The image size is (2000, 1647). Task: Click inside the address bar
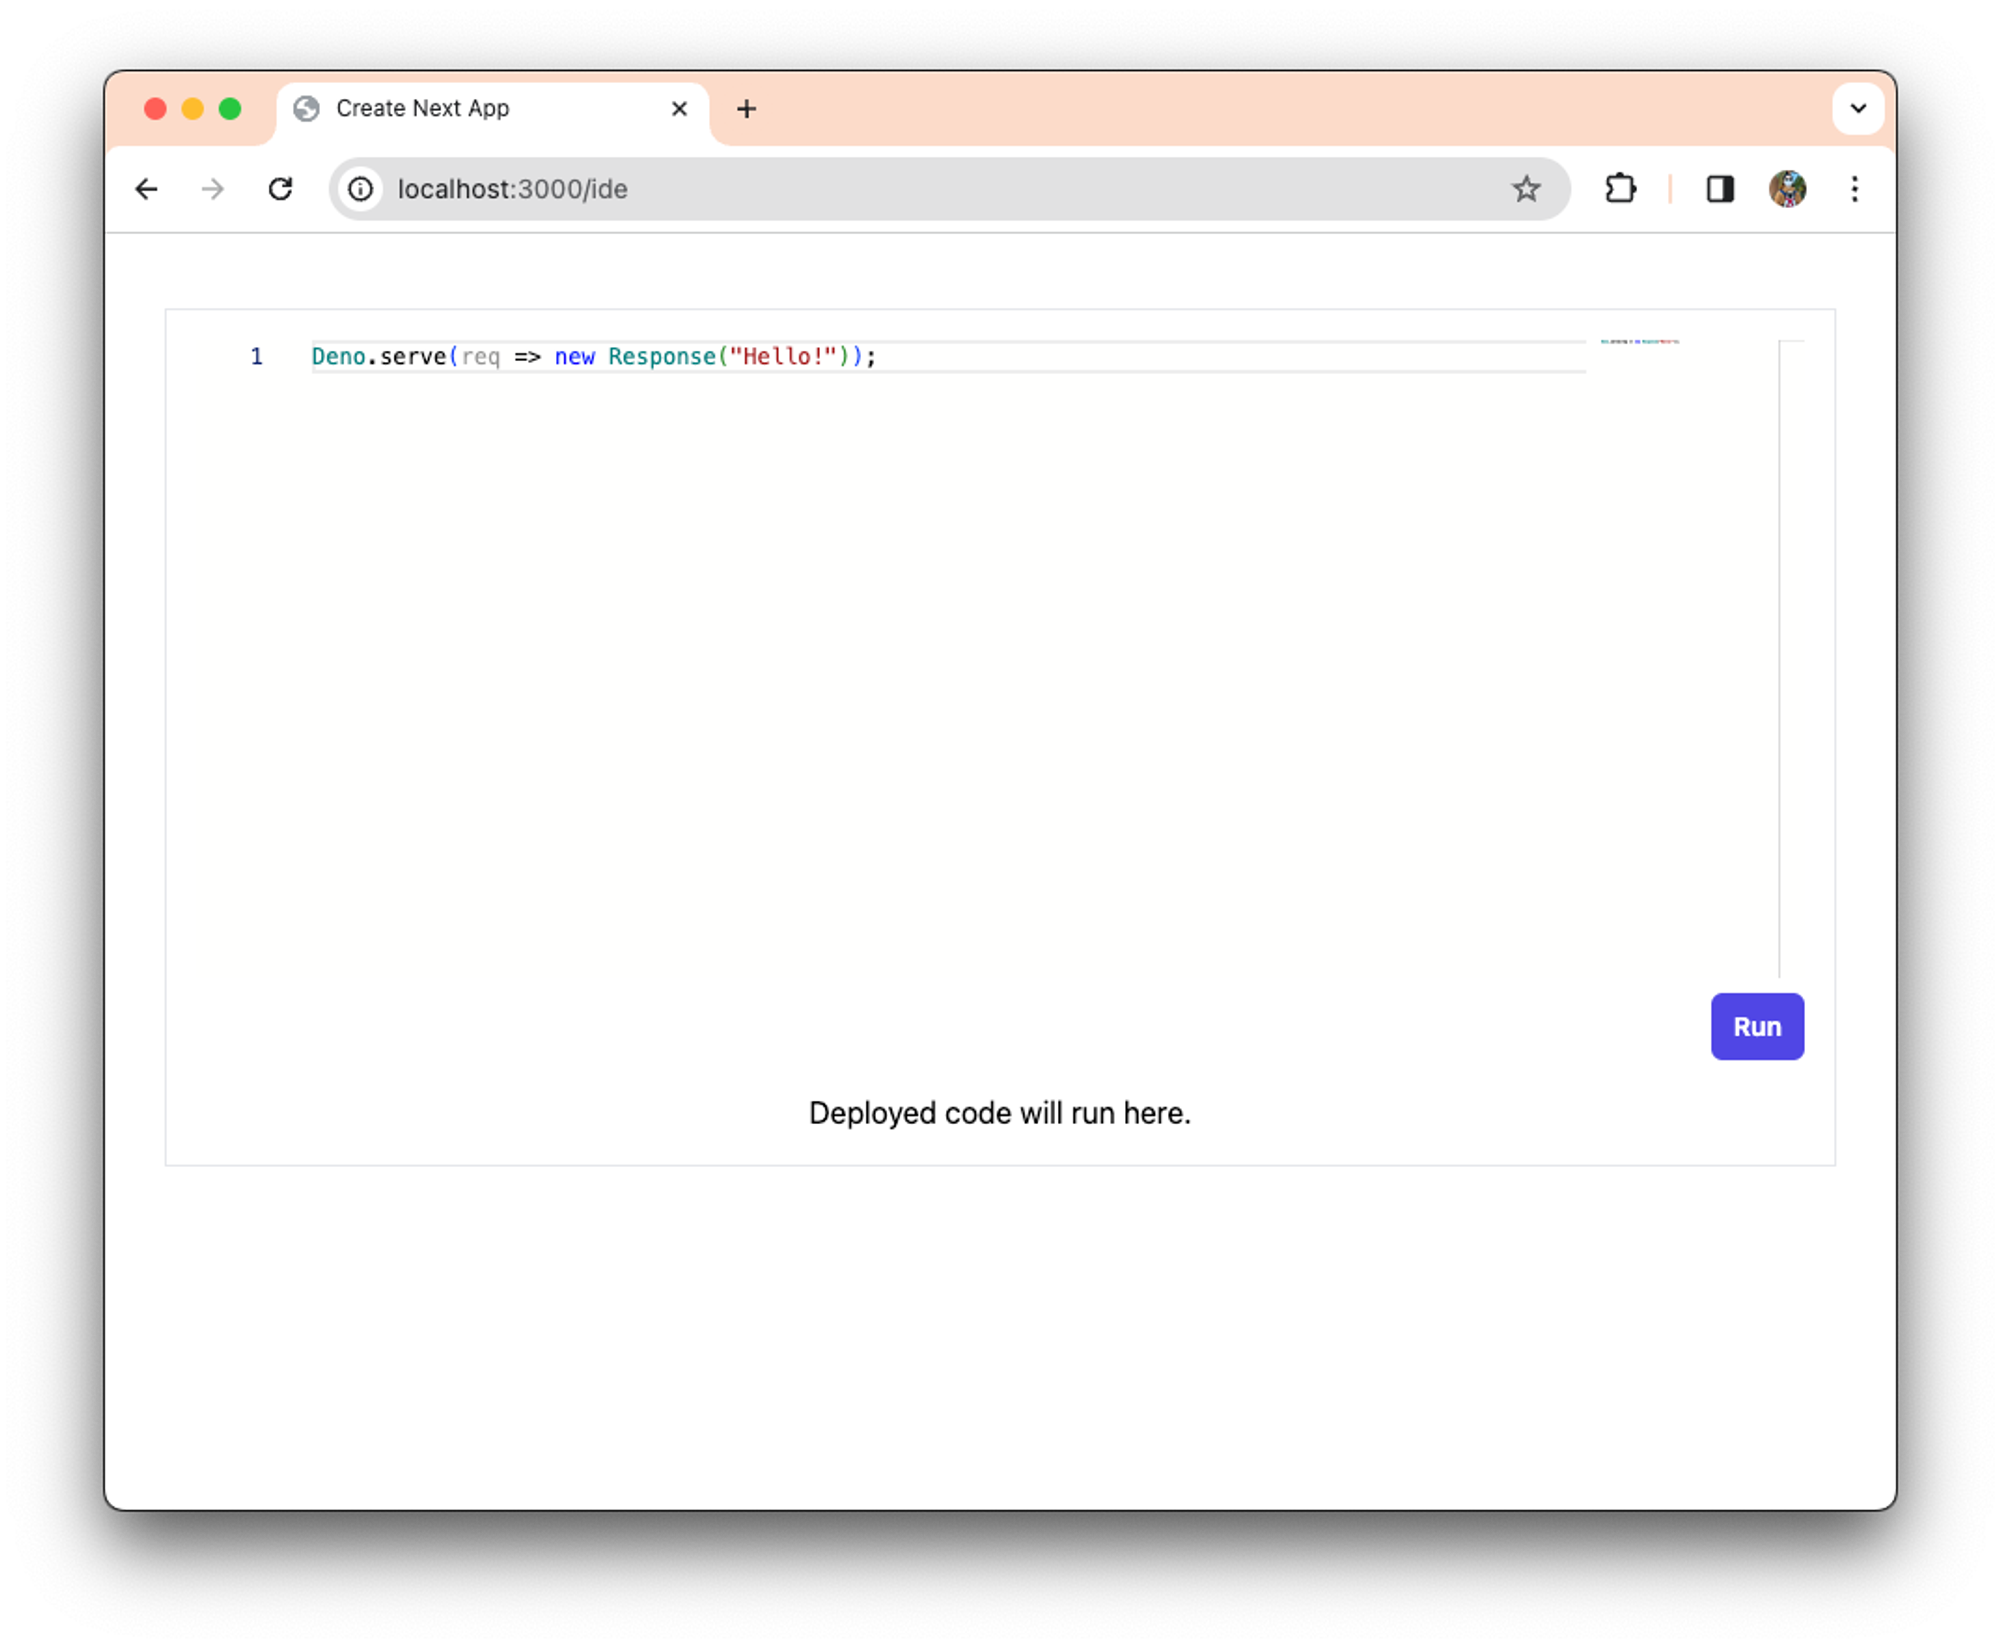(800, 189)
